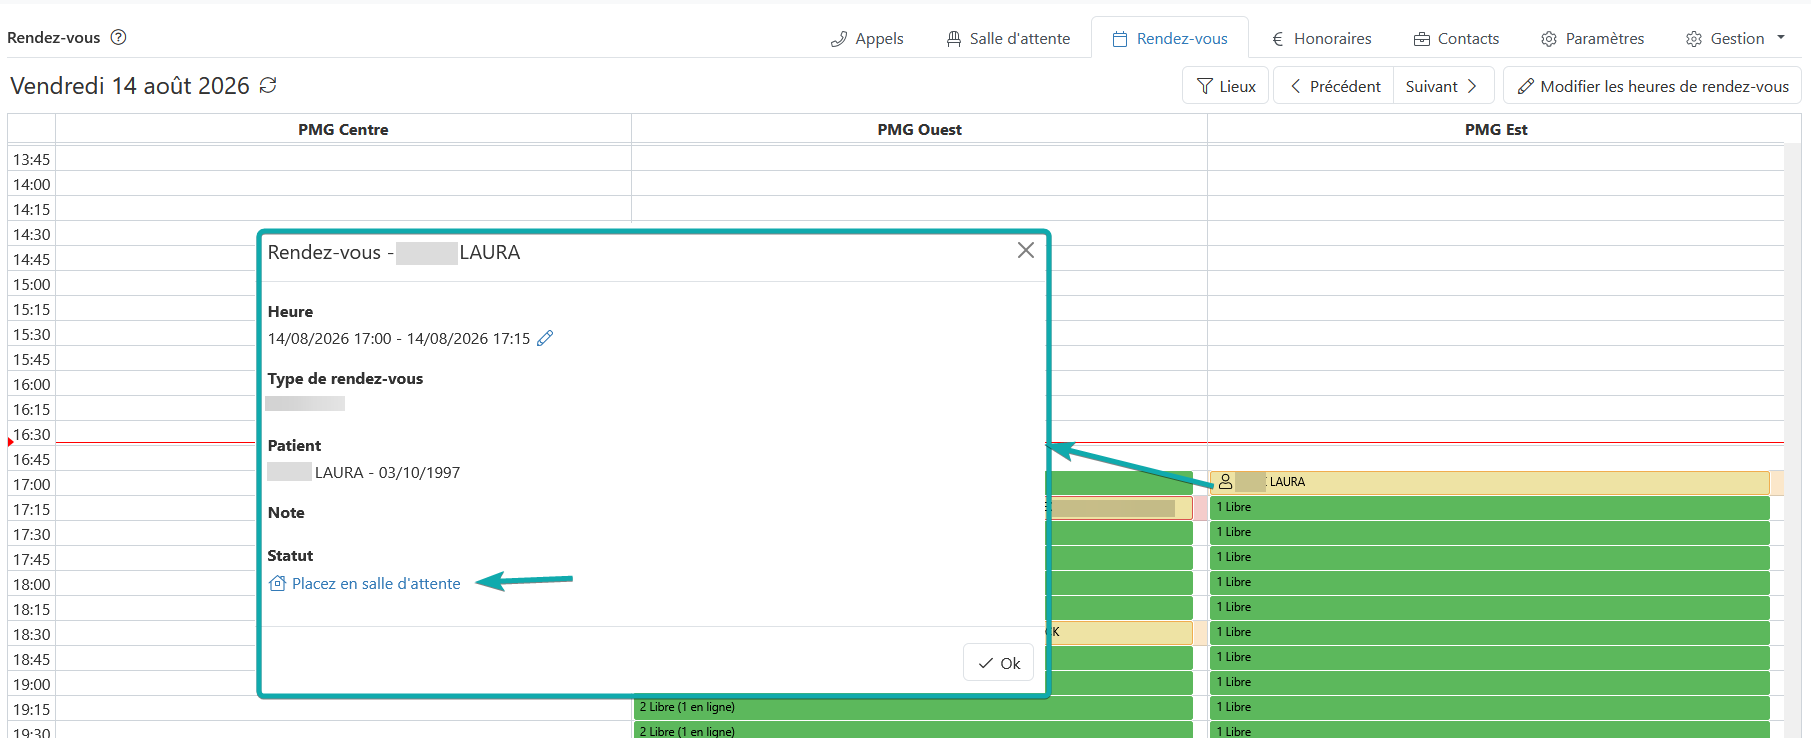1811x738 pixels.
Task: Edit appointment time with the pencil icon
Action: point(545,338)
